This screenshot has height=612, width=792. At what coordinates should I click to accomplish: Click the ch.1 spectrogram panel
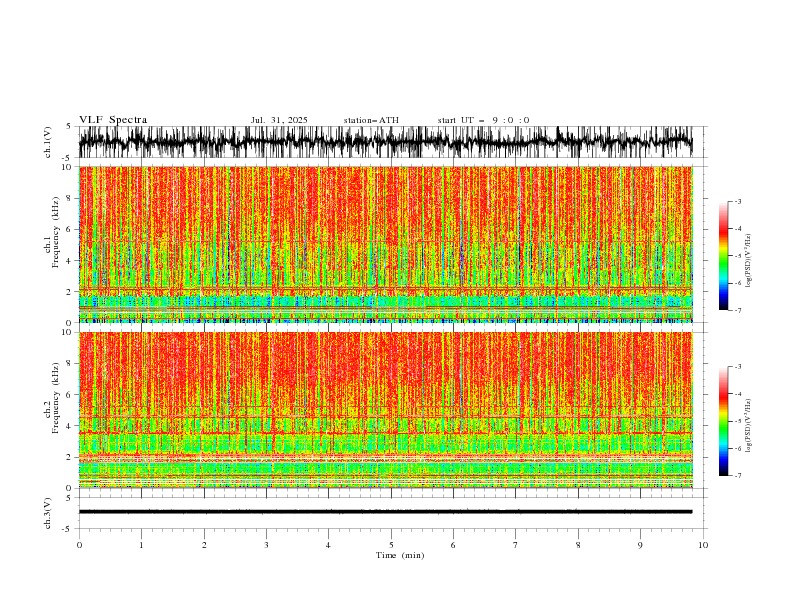[385, 244]
